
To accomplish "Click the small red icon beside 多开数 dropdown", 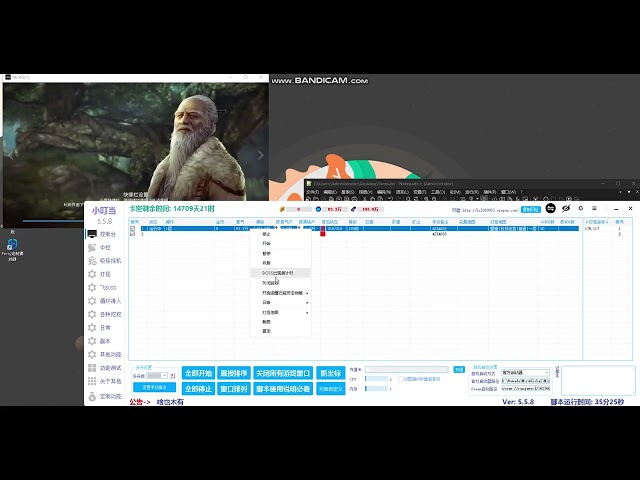I will (x=172, y=376).
